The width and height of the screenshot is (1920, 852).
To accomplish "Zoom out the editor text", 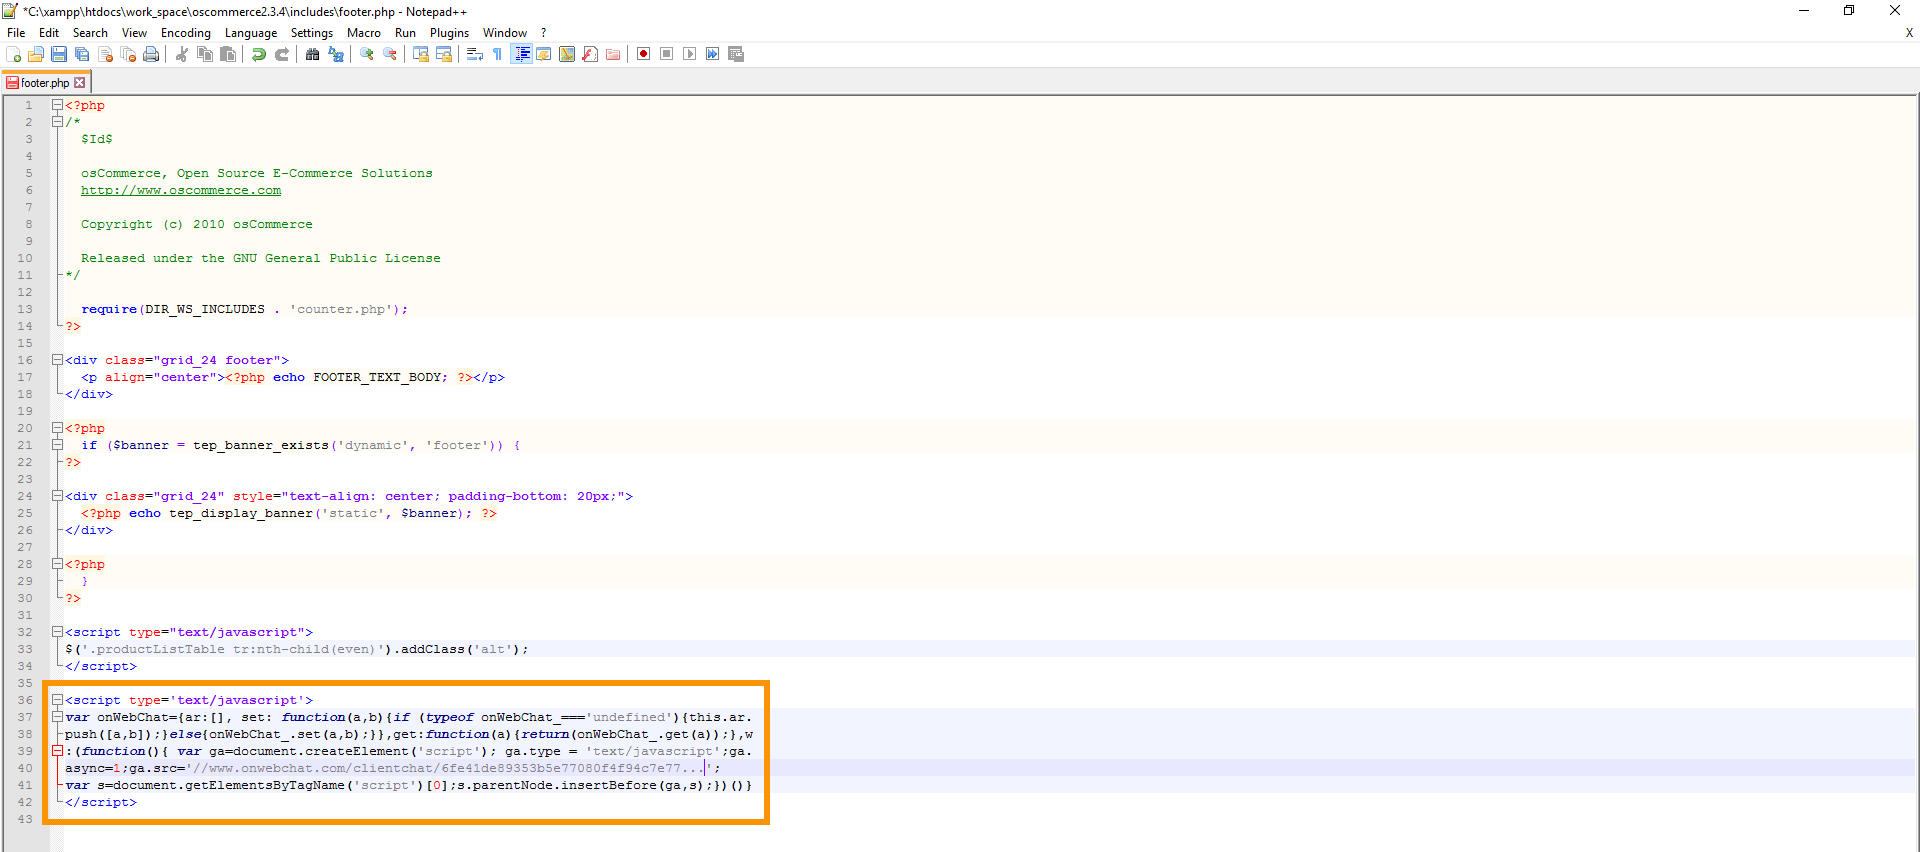I will pyautogui.click(x=390, y=54).
